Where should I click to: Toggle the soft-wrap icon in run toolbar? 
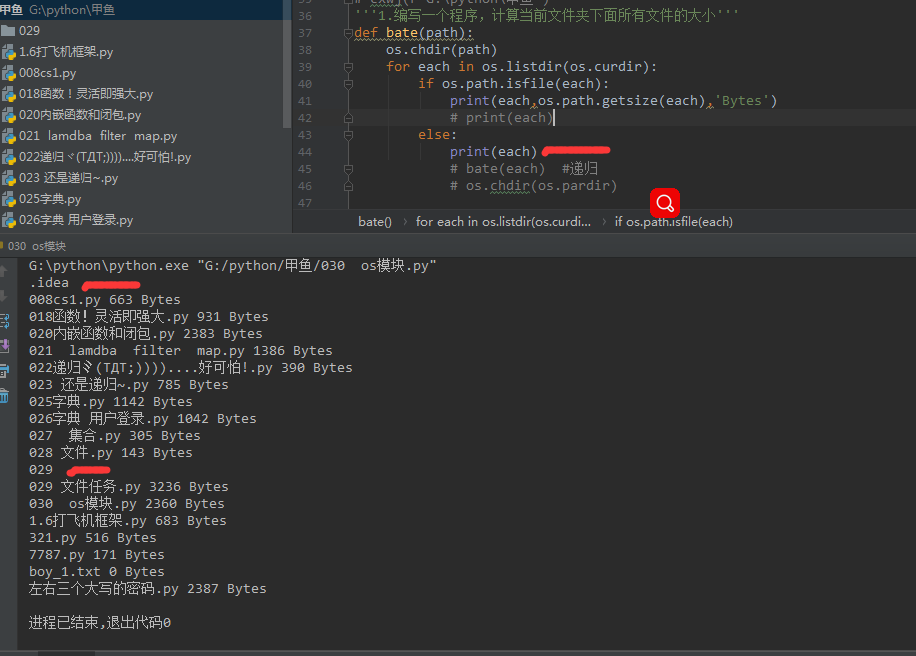point(5,320)
